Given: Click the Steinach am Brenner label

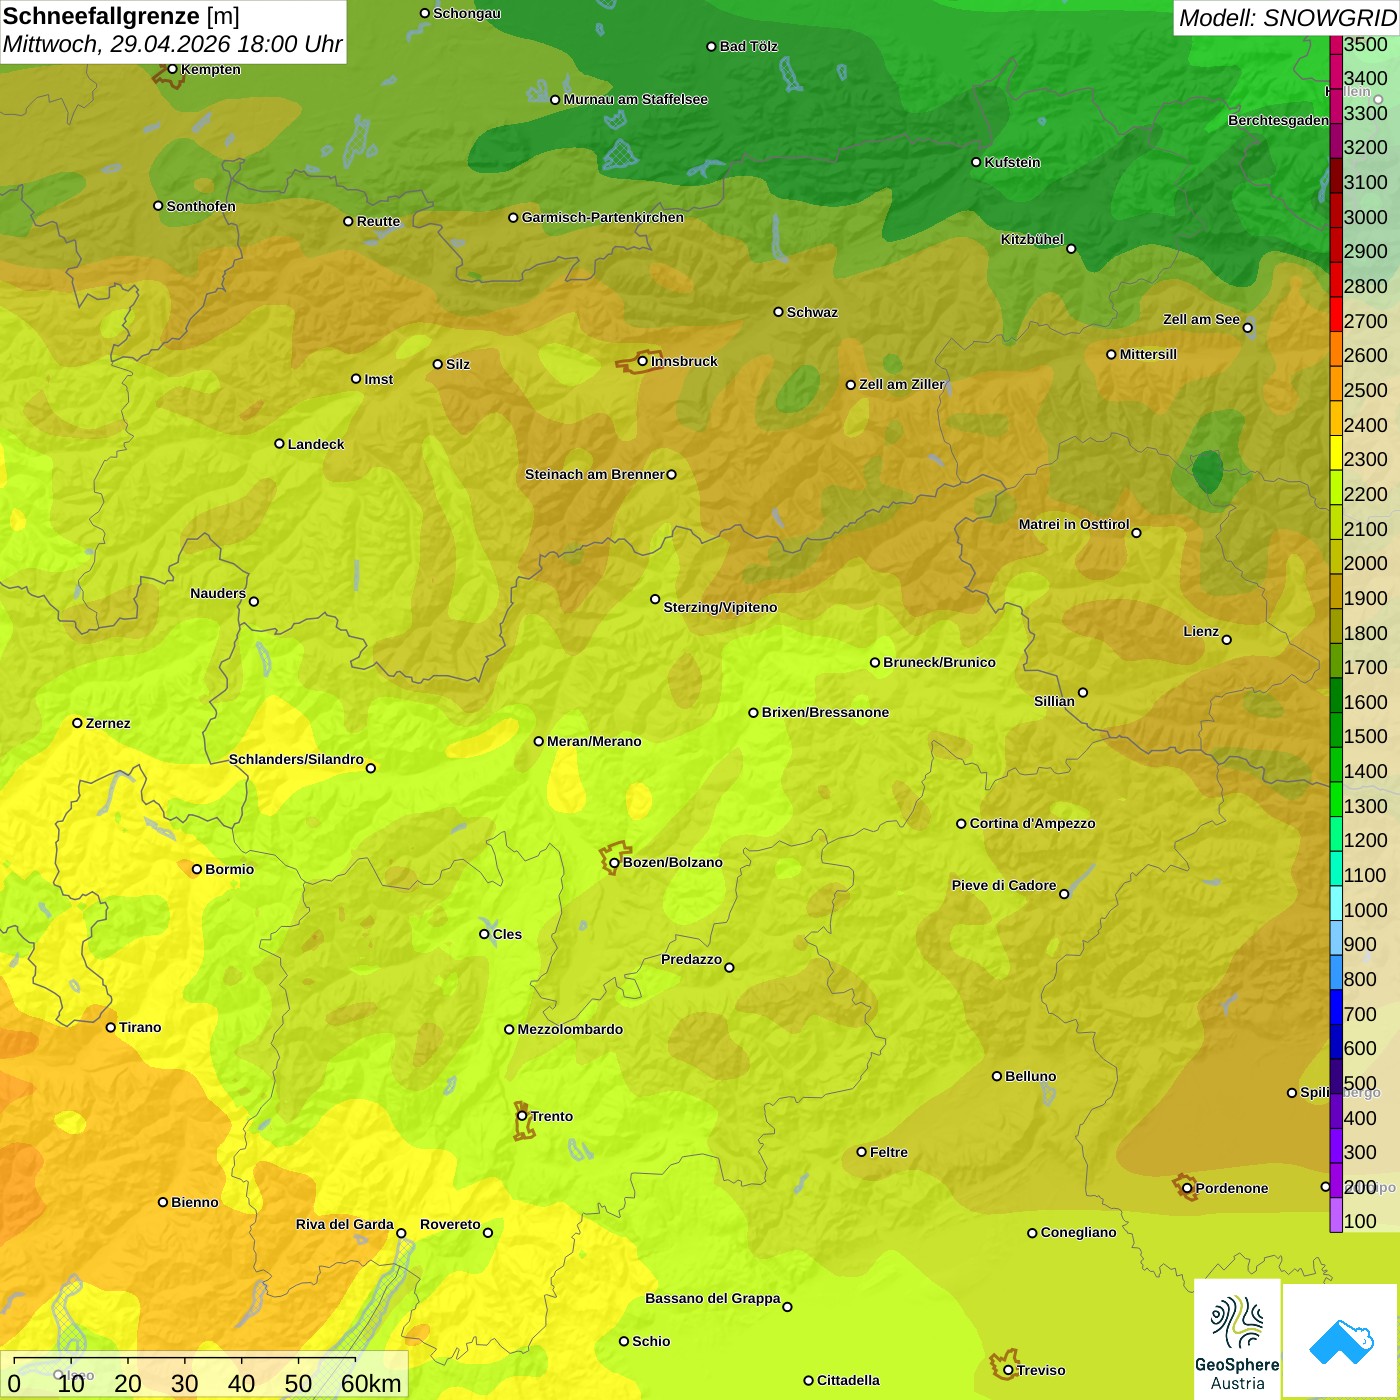Looking at the screenshot, I should (595, 474).
